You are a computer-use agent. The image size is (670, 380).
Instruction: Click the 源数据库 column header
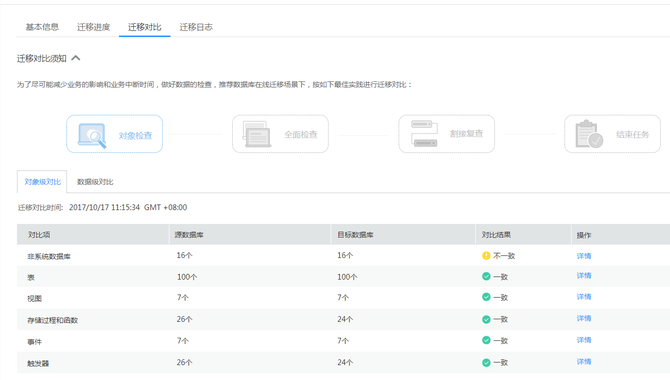coord(189,235)
